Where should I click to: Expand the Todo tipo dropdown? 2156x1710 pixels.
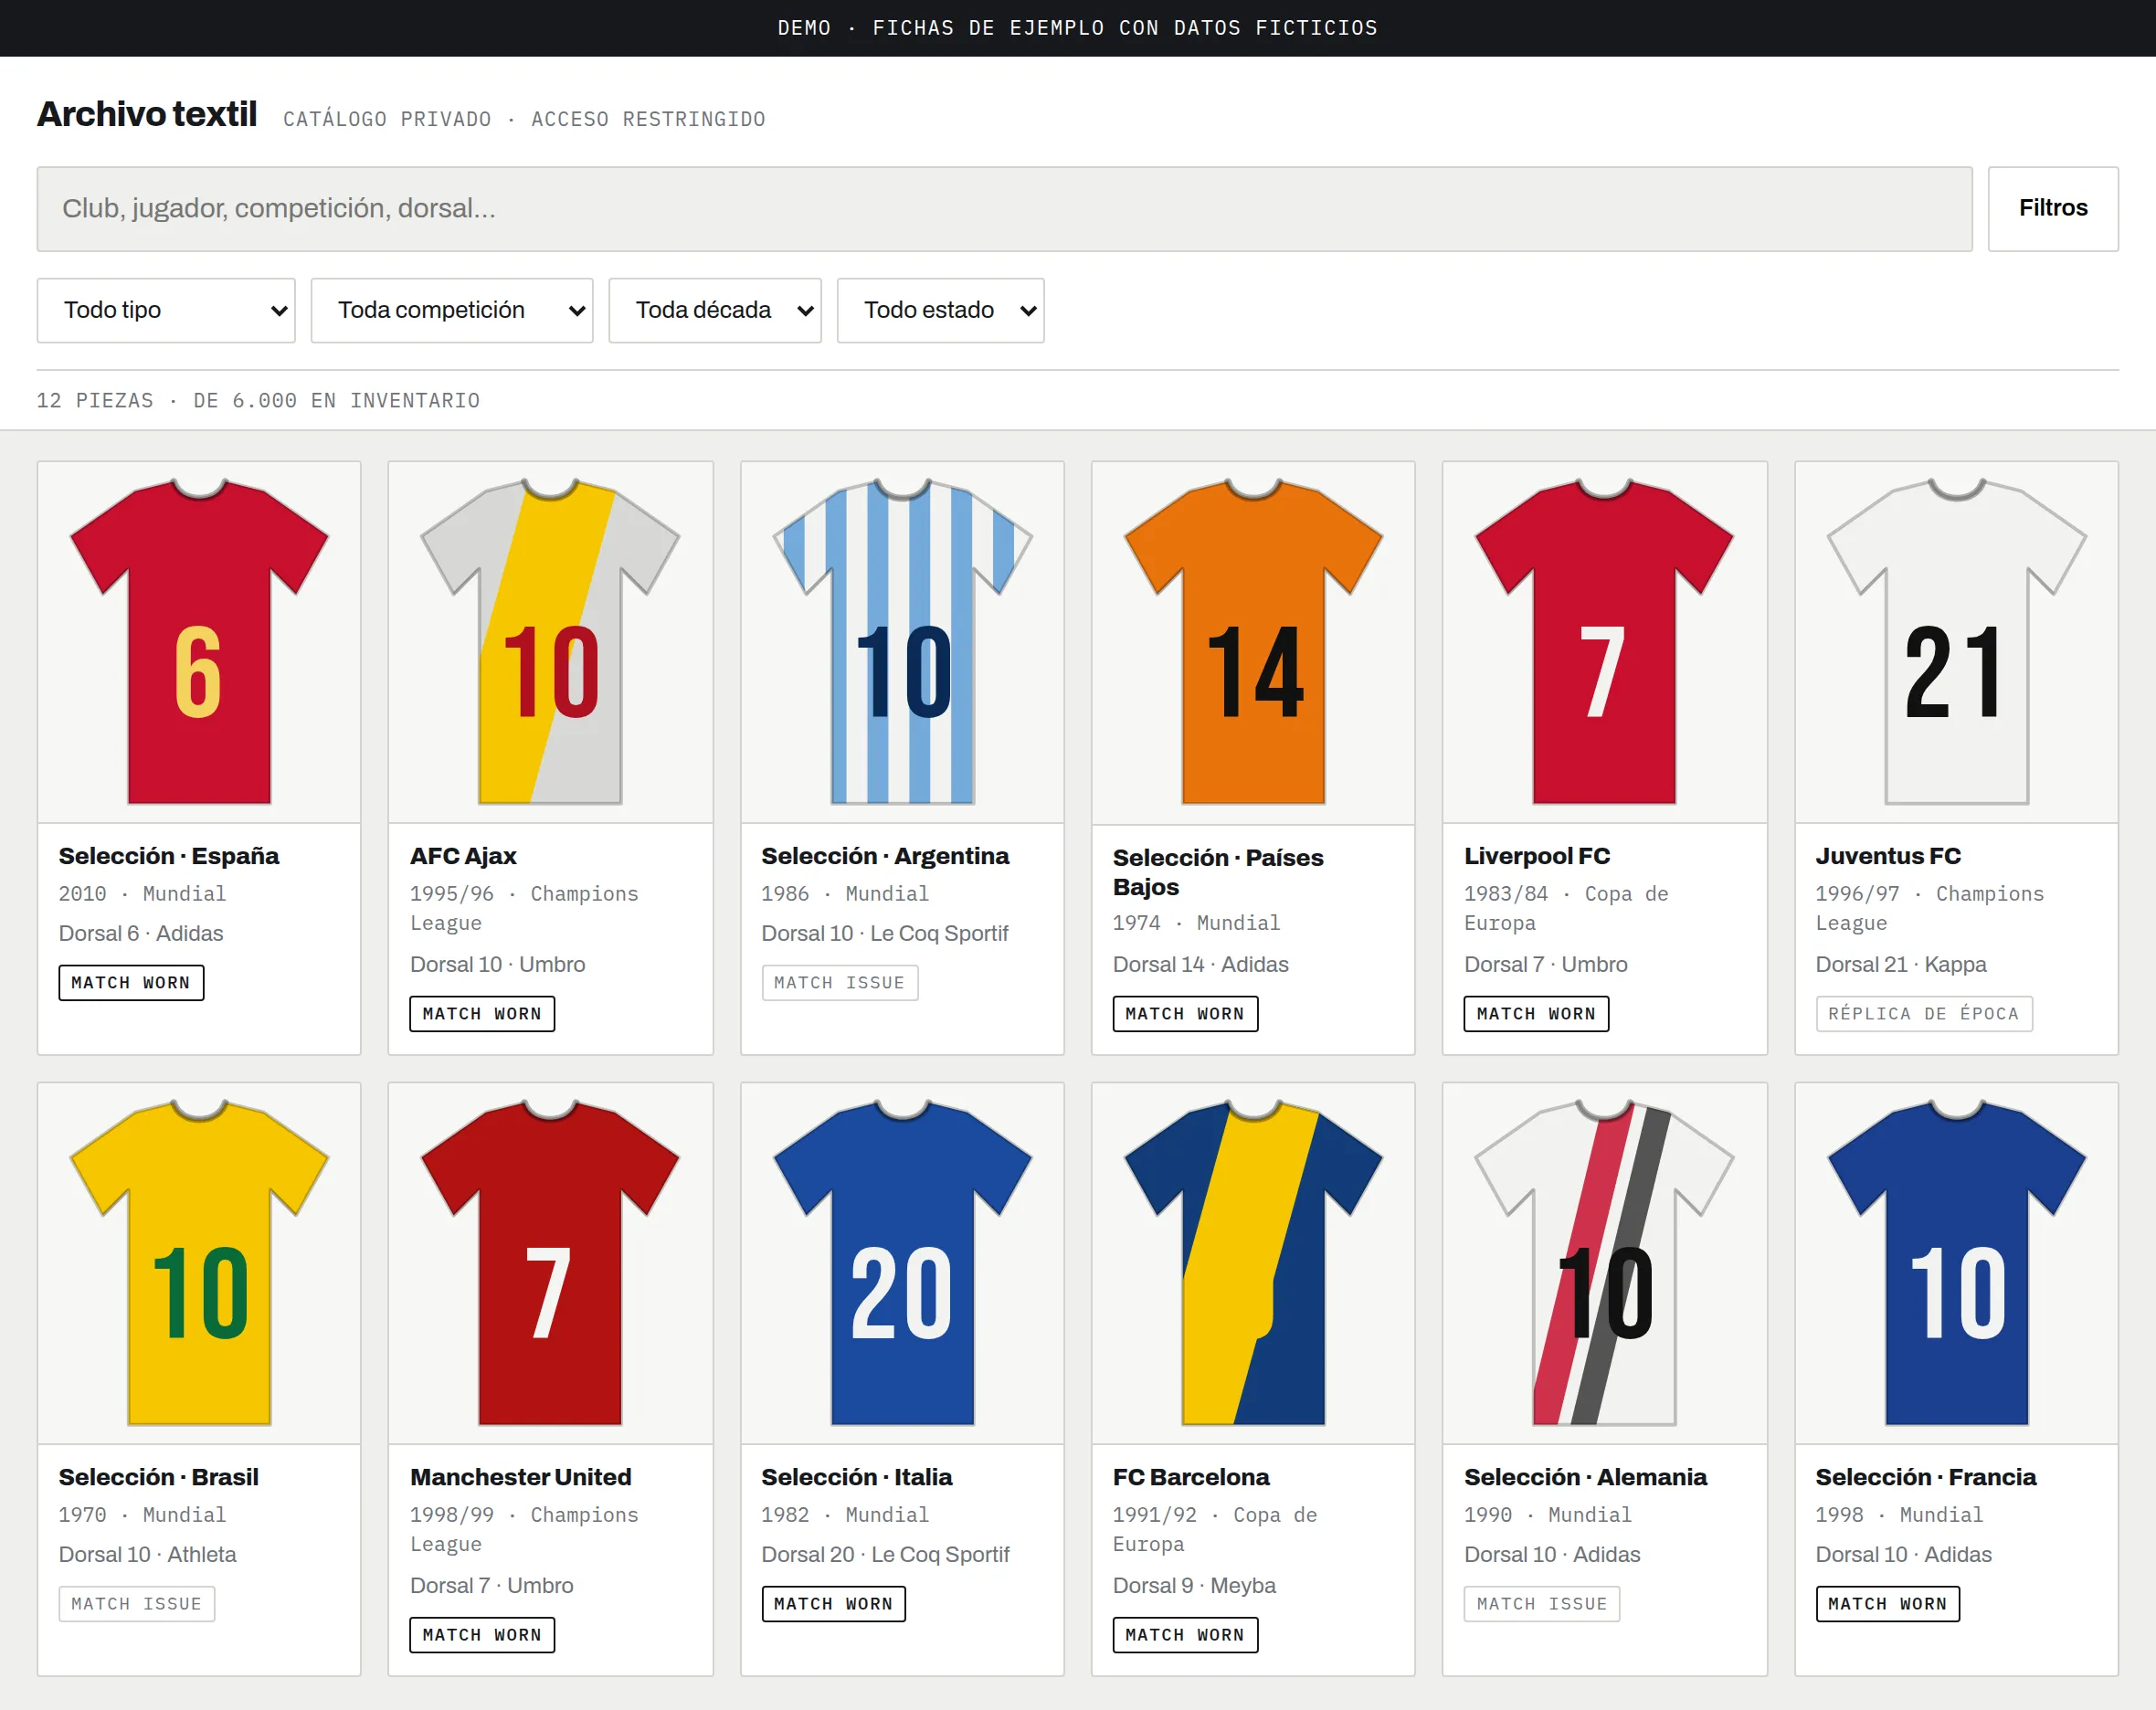(x=166, y=310)
